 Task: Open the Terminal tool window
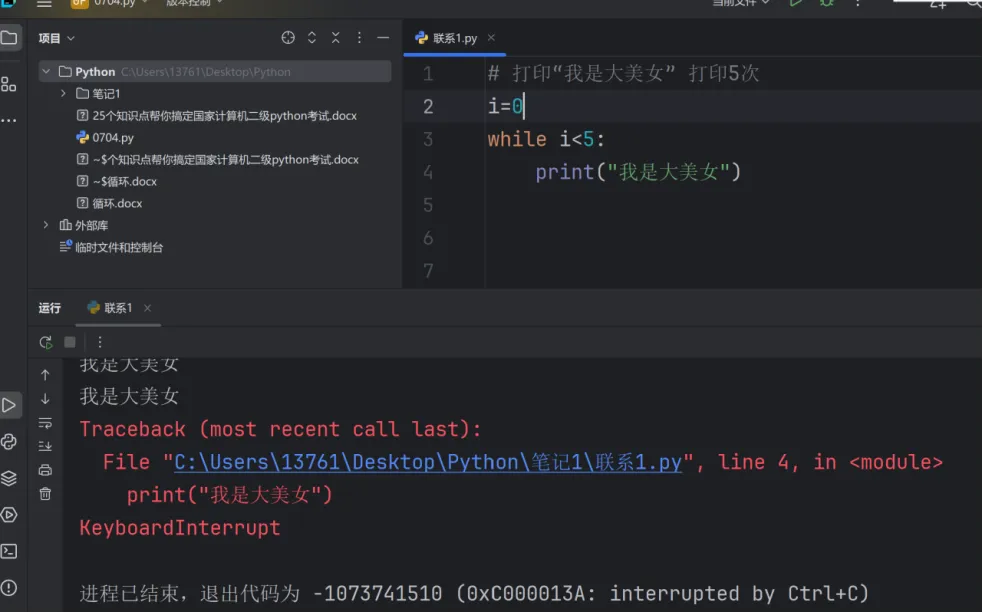pos(9,551)
